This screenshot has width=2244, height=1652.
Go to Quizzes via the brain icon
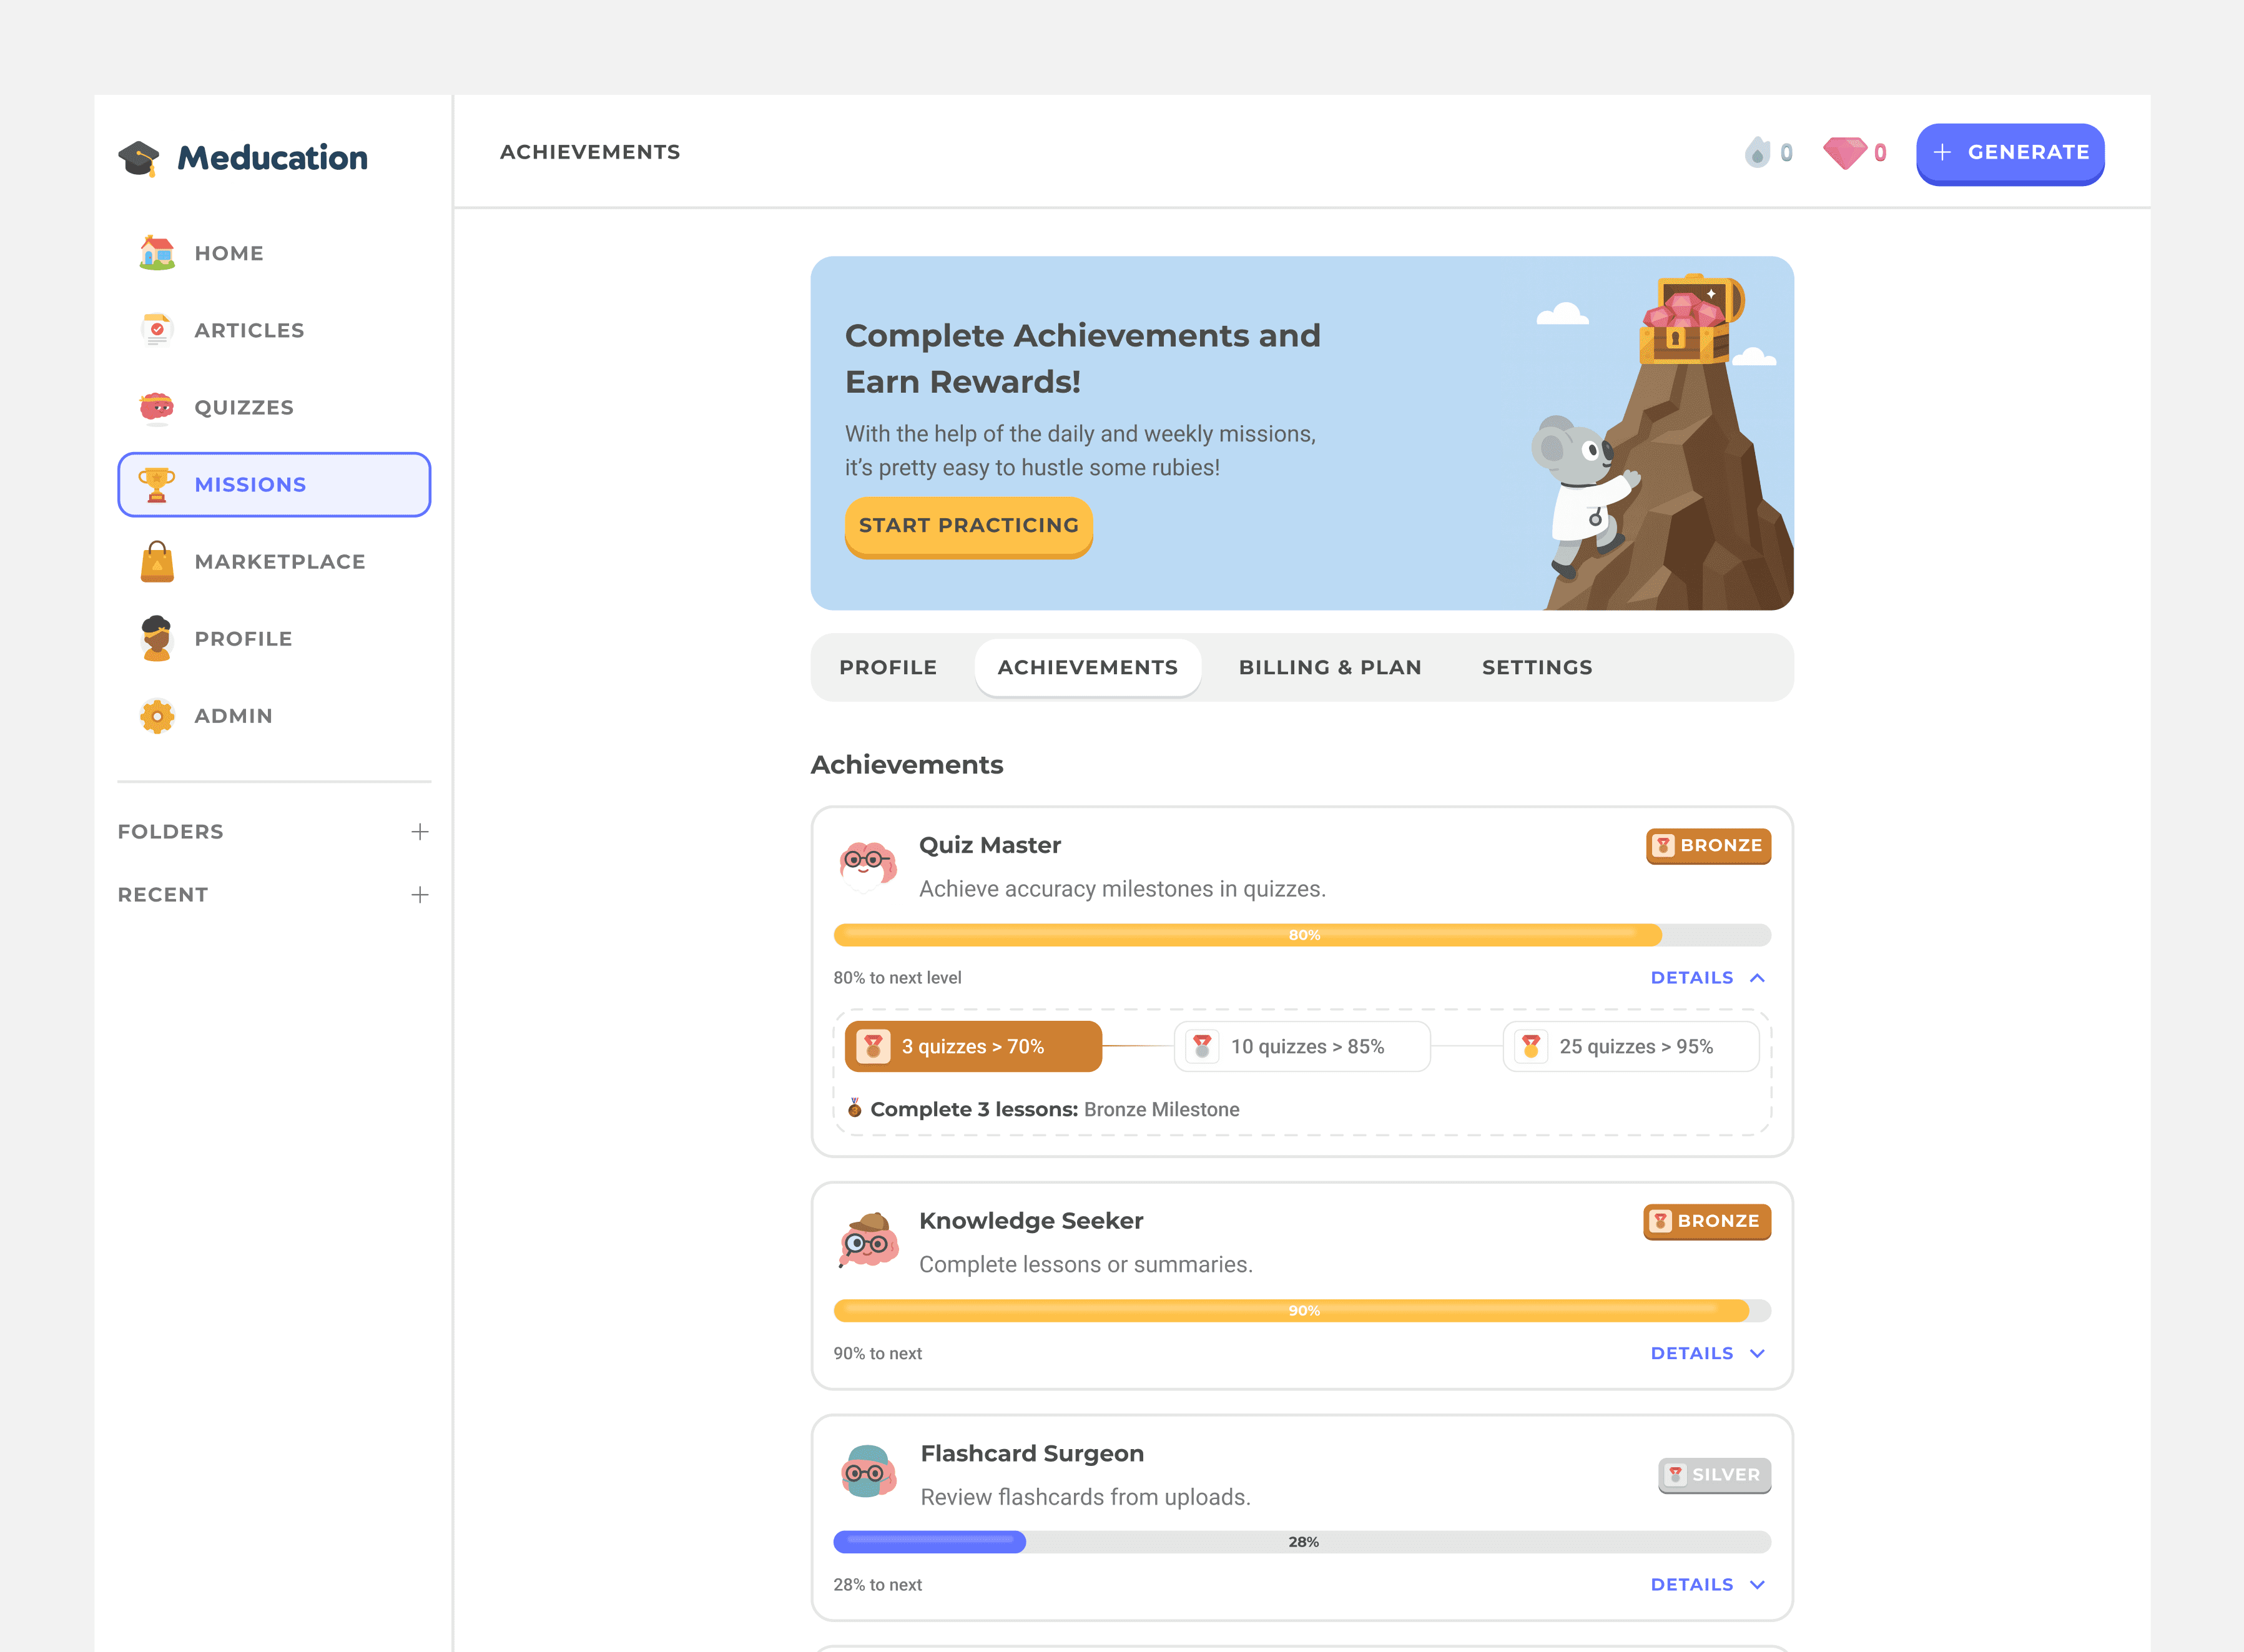point(157,407)
